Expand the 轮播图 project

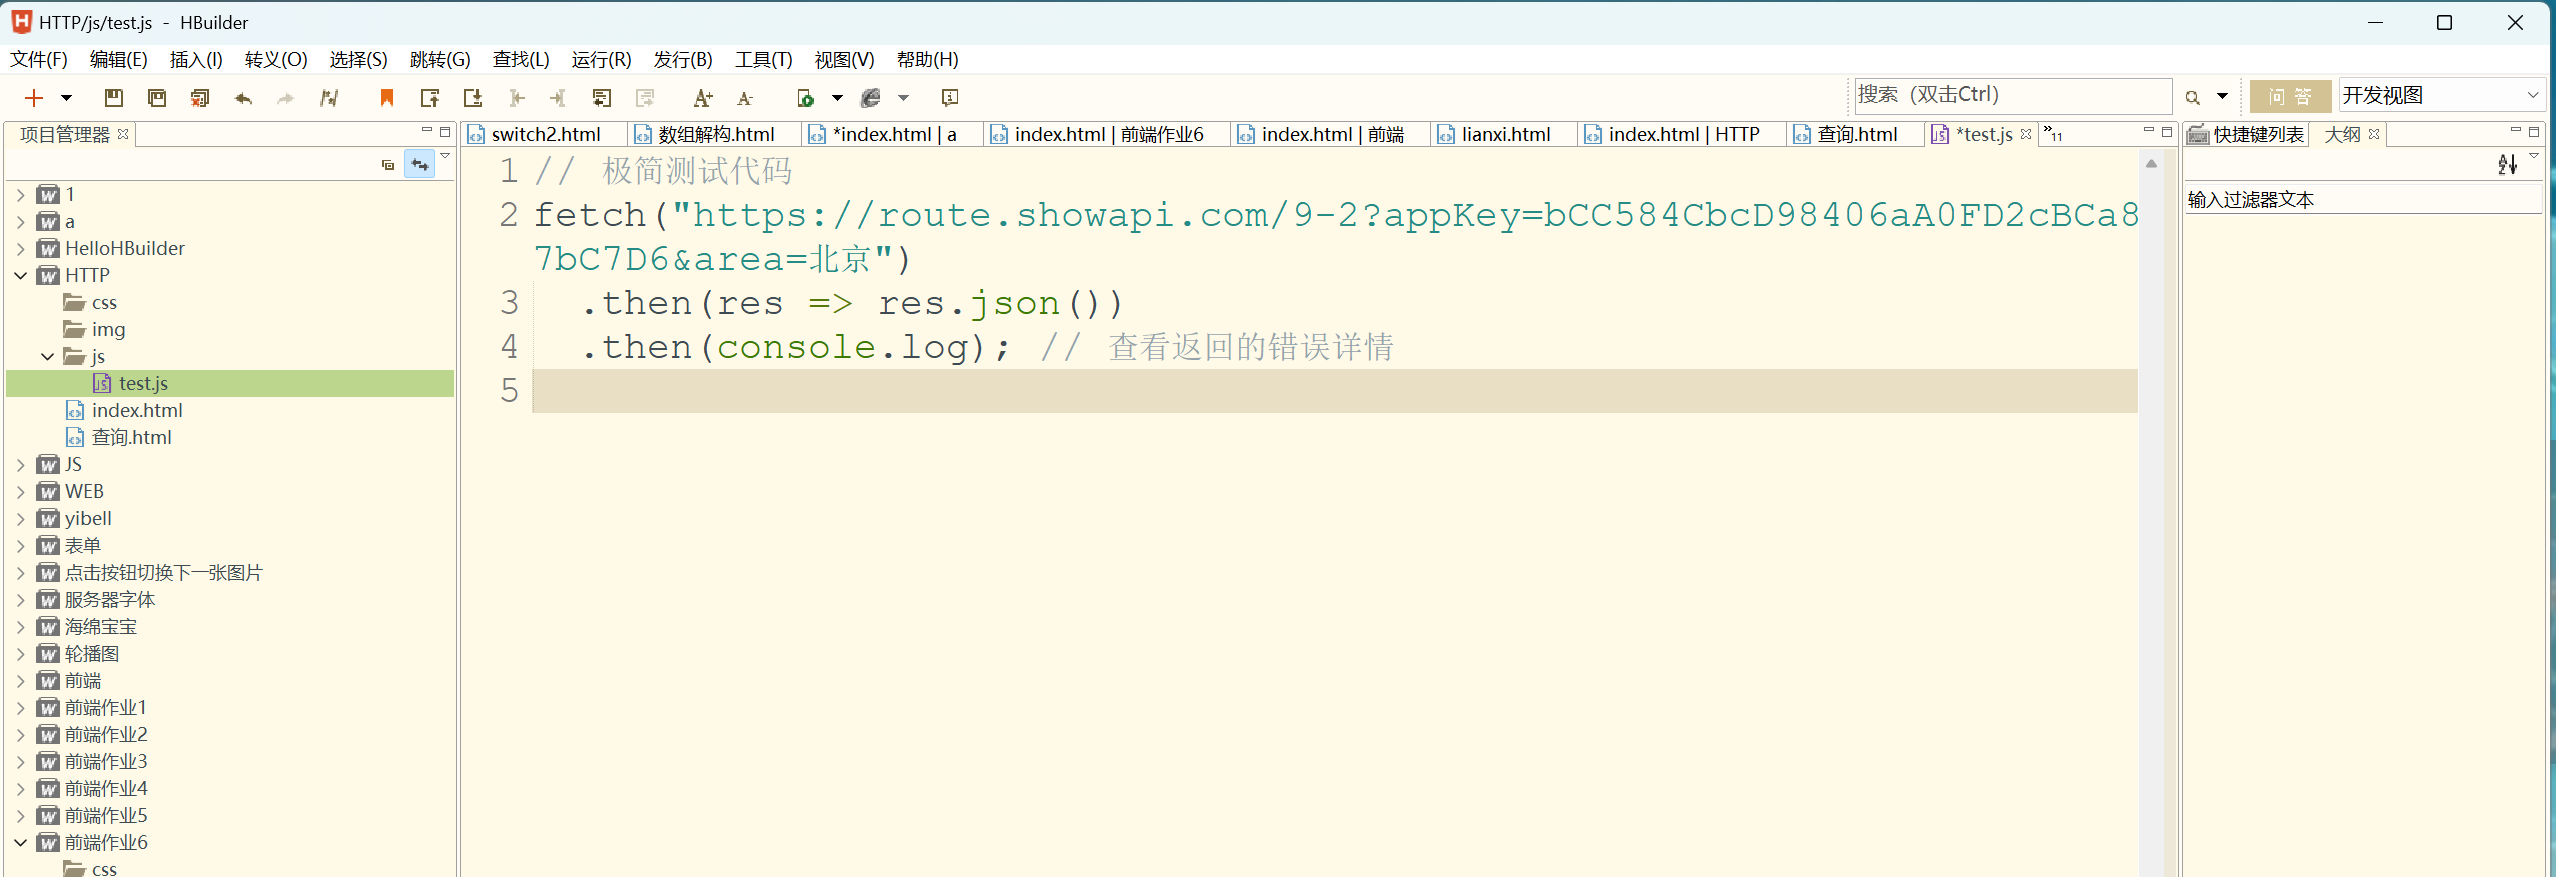pyautogui.click(x=21, y=654)
